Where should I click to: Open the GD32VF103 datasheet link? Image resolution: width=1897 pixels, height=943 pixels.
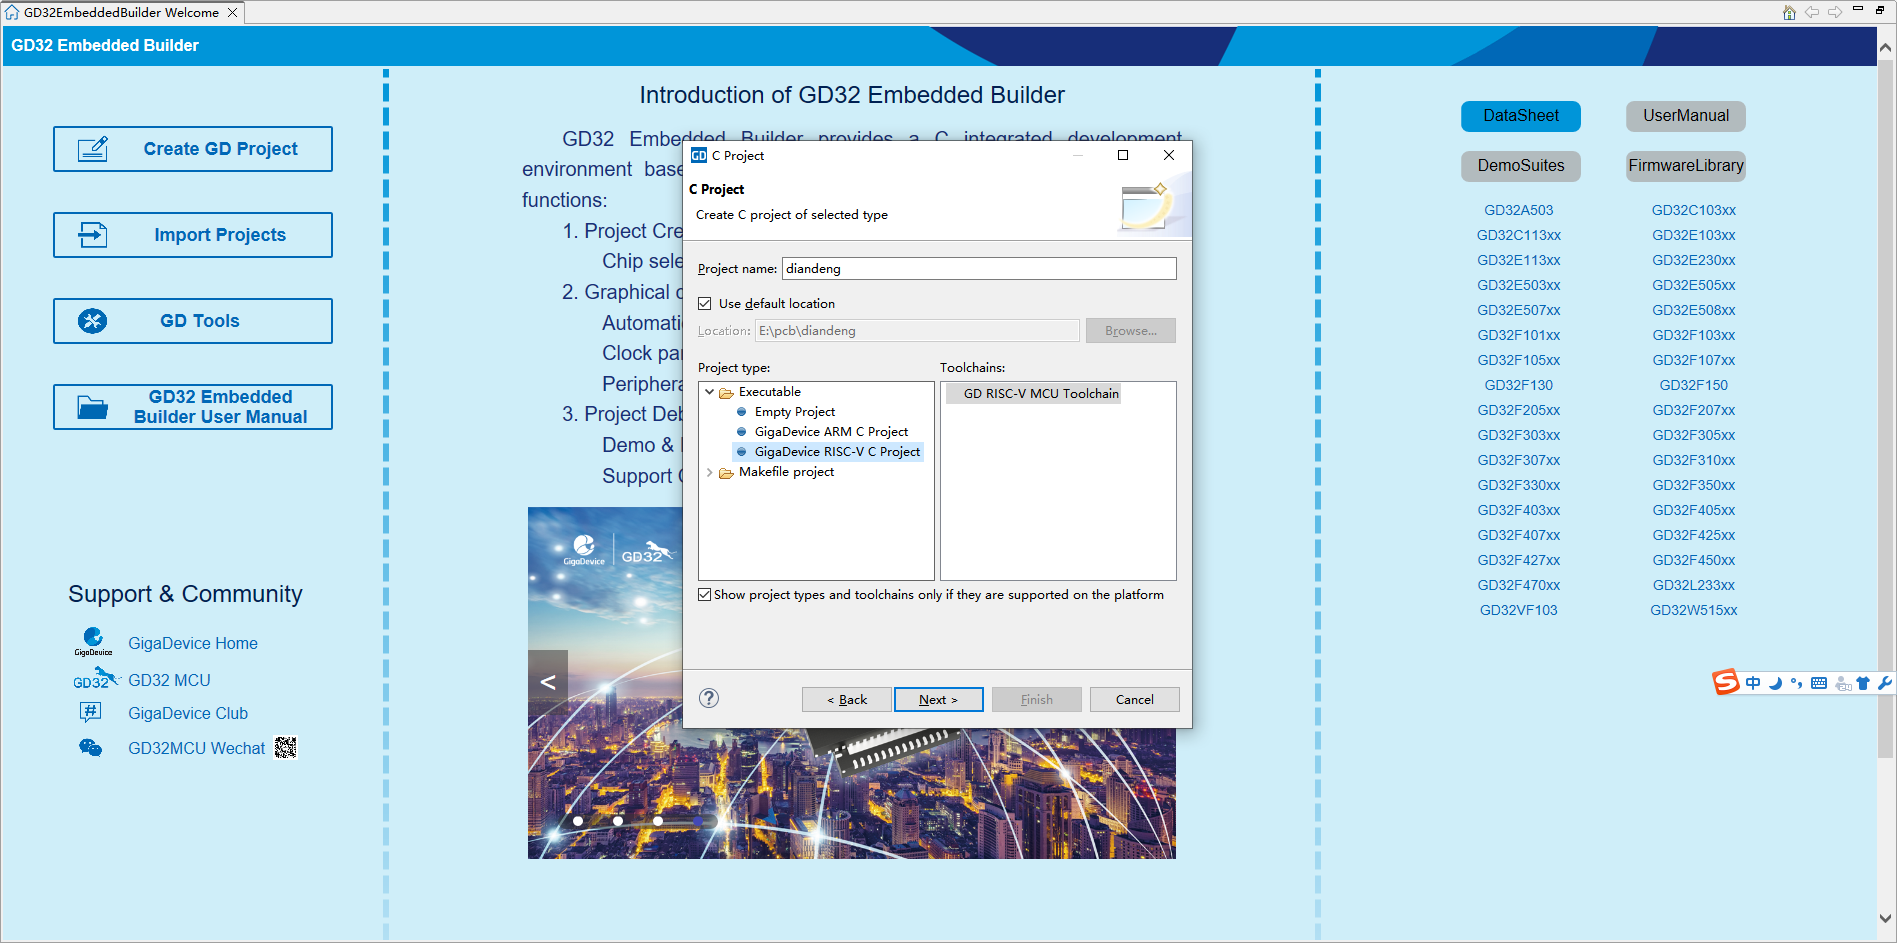coord(1519,610)
